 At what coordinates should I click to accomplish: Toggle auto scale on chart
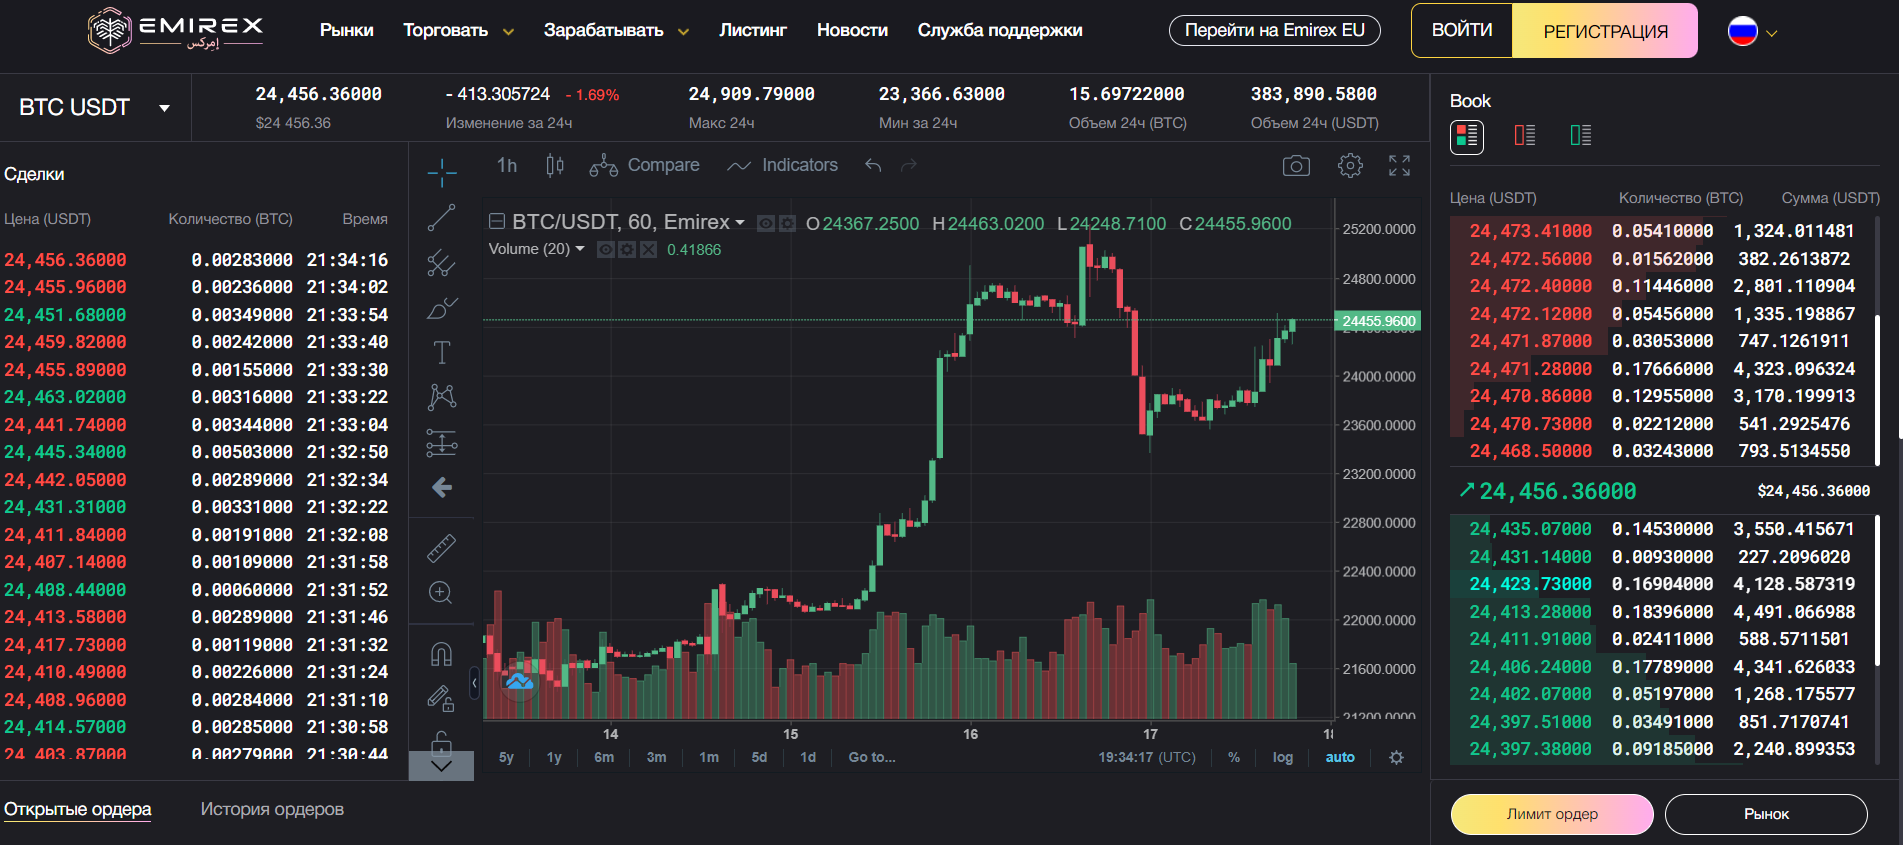[1340, 757]
